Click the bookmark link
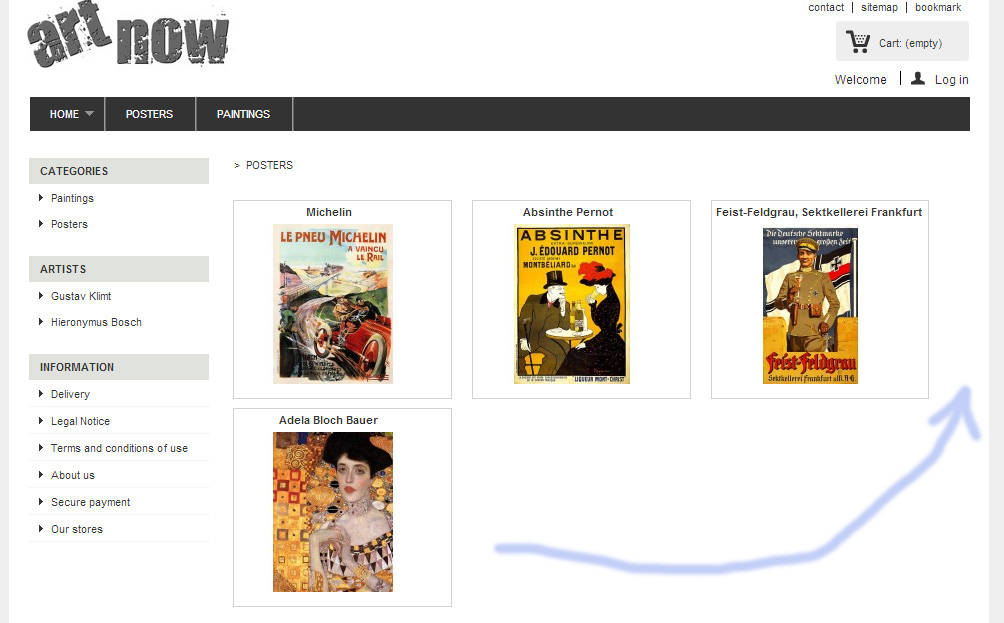Screen dimensions: 1004x623 point(938,7)
